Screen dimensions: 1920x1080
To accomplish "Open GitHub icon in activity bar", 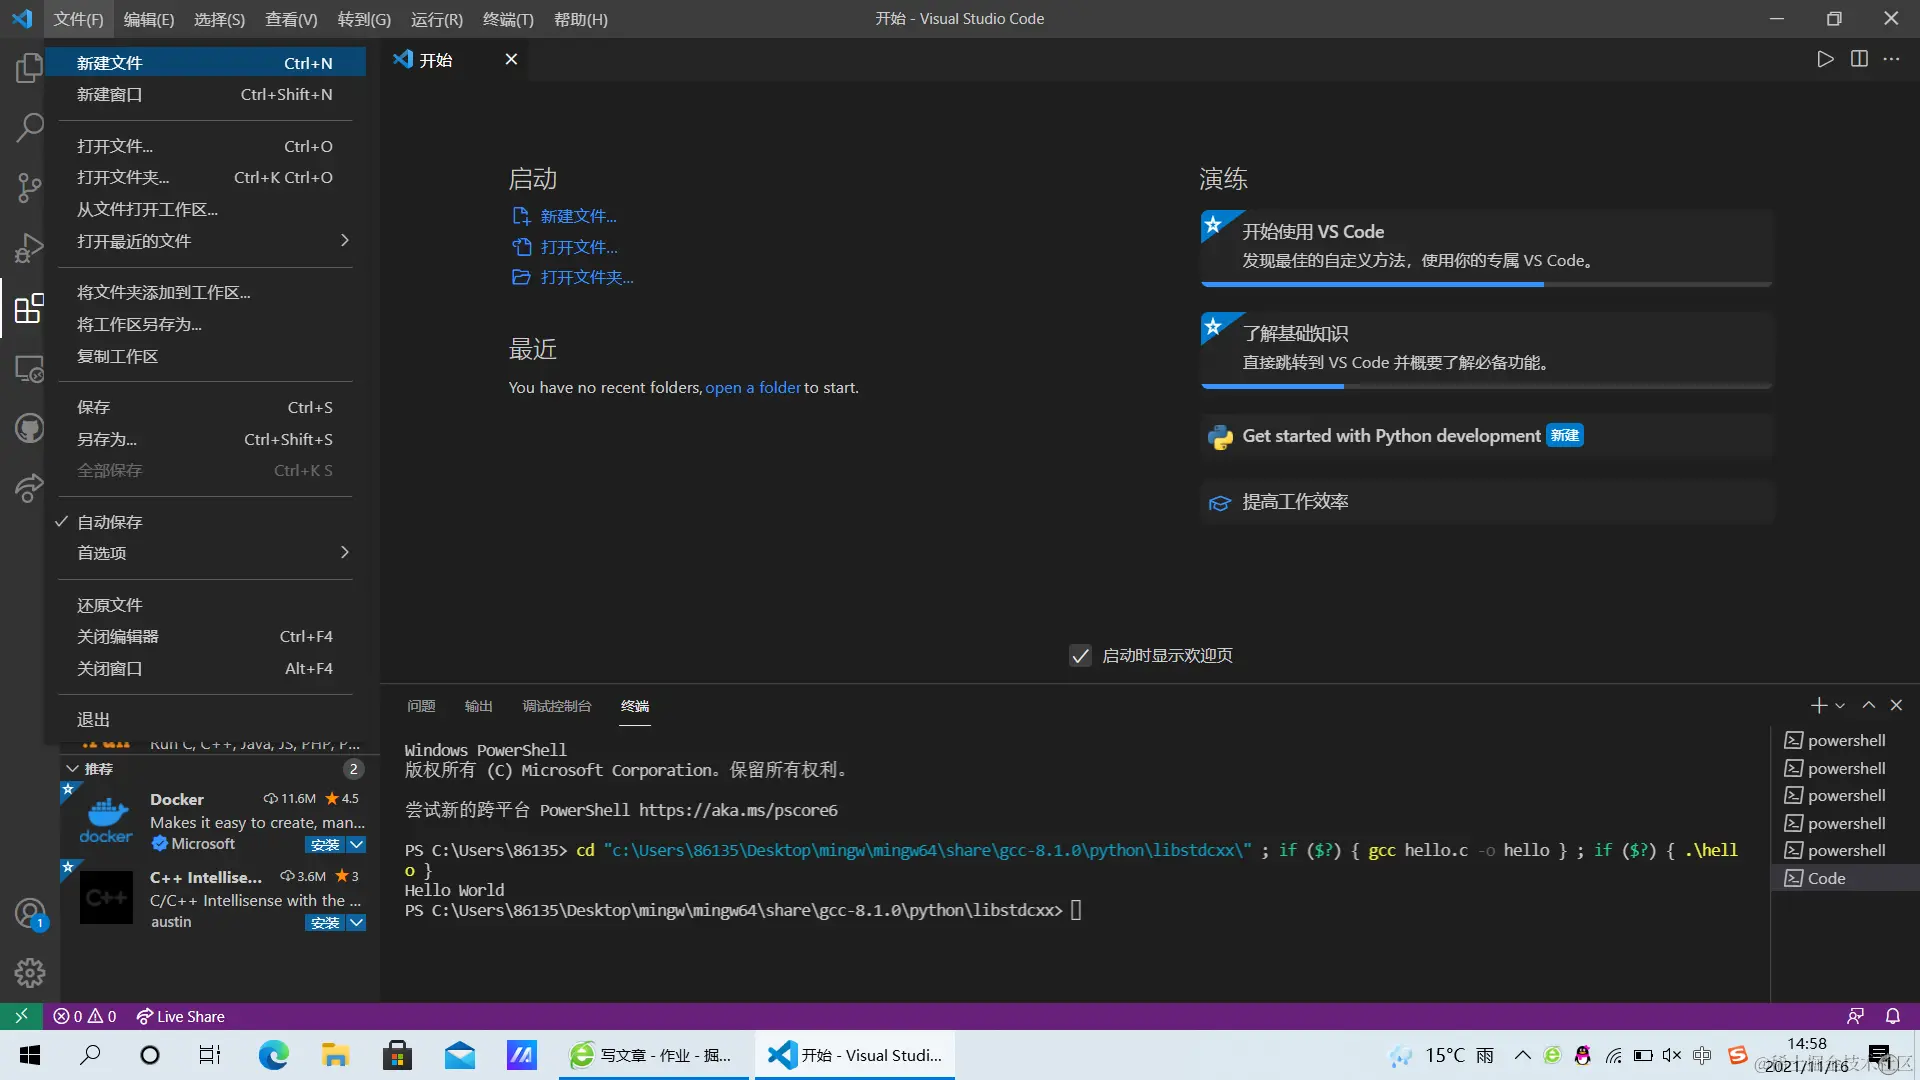I will click(x=29, y=429).
